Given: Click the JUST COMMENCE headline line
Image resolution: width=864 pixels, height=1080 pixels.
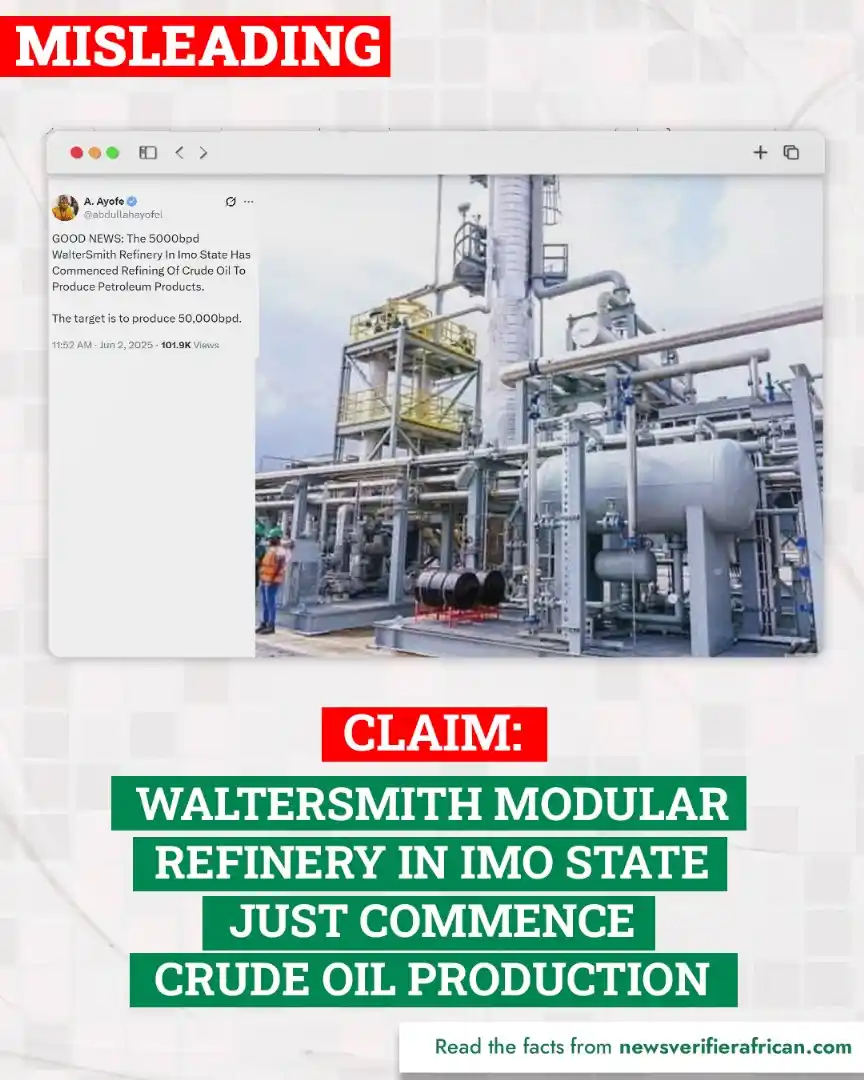Looking at the screenshot, I should point(429,922).
